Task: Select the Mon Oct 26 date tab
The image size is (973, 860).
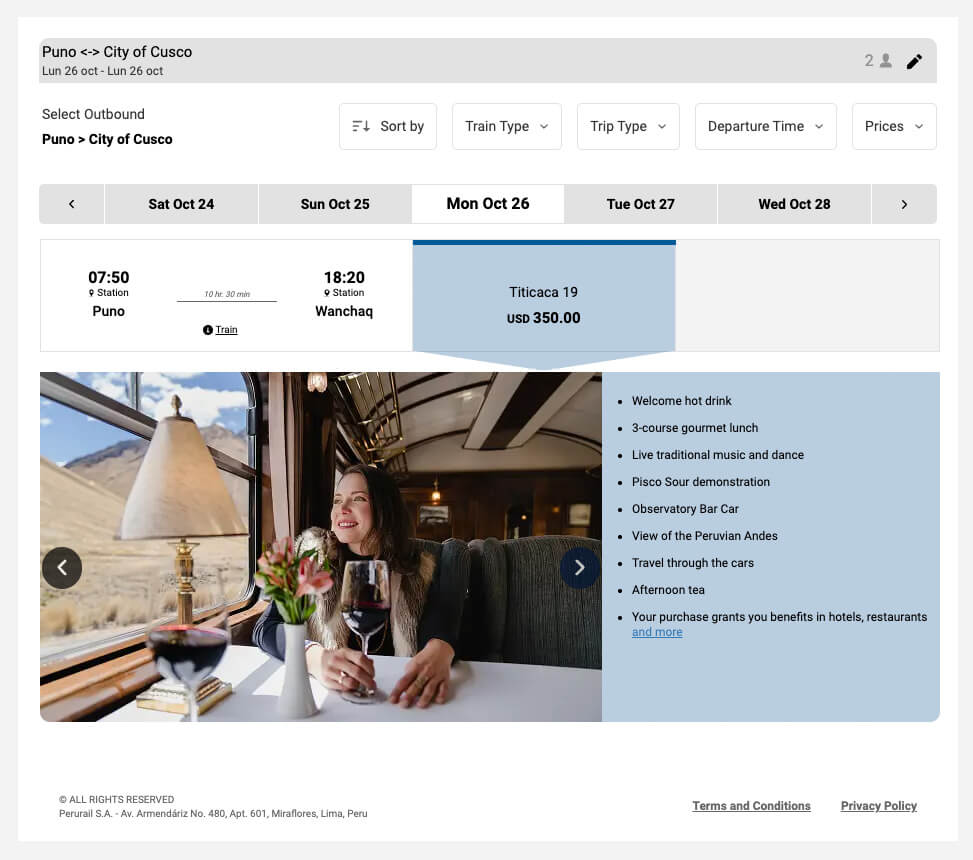Action: 488,204
